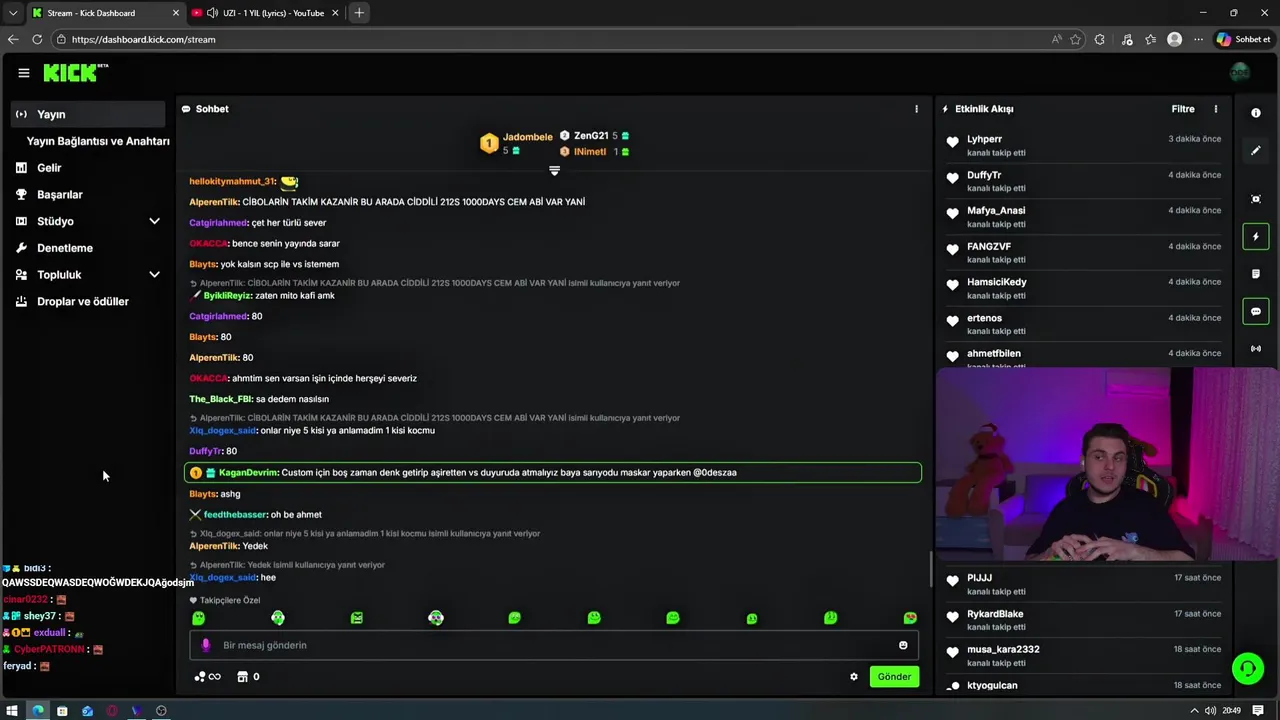Add page to favorites star
The image size is (1280, 720).
pyautogui.click(x=1076, y=39)
